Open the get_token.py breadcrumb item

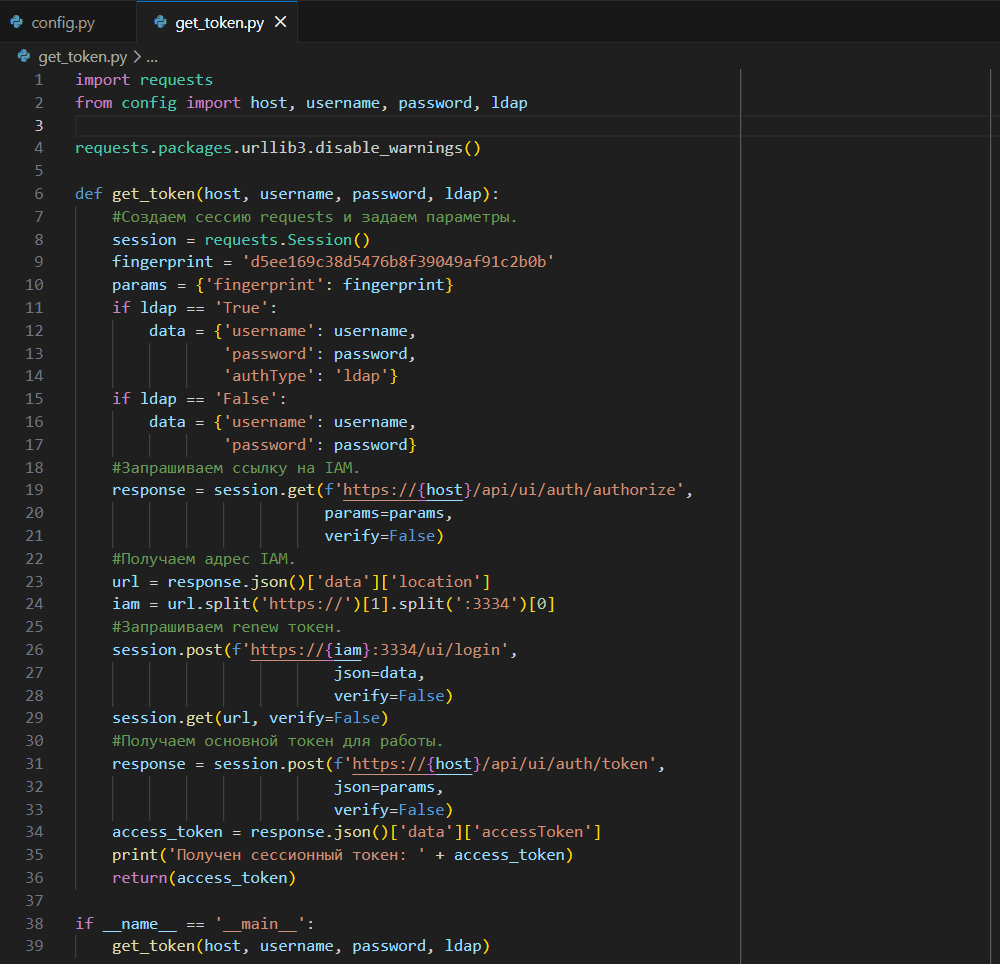[x=82, y=57]
